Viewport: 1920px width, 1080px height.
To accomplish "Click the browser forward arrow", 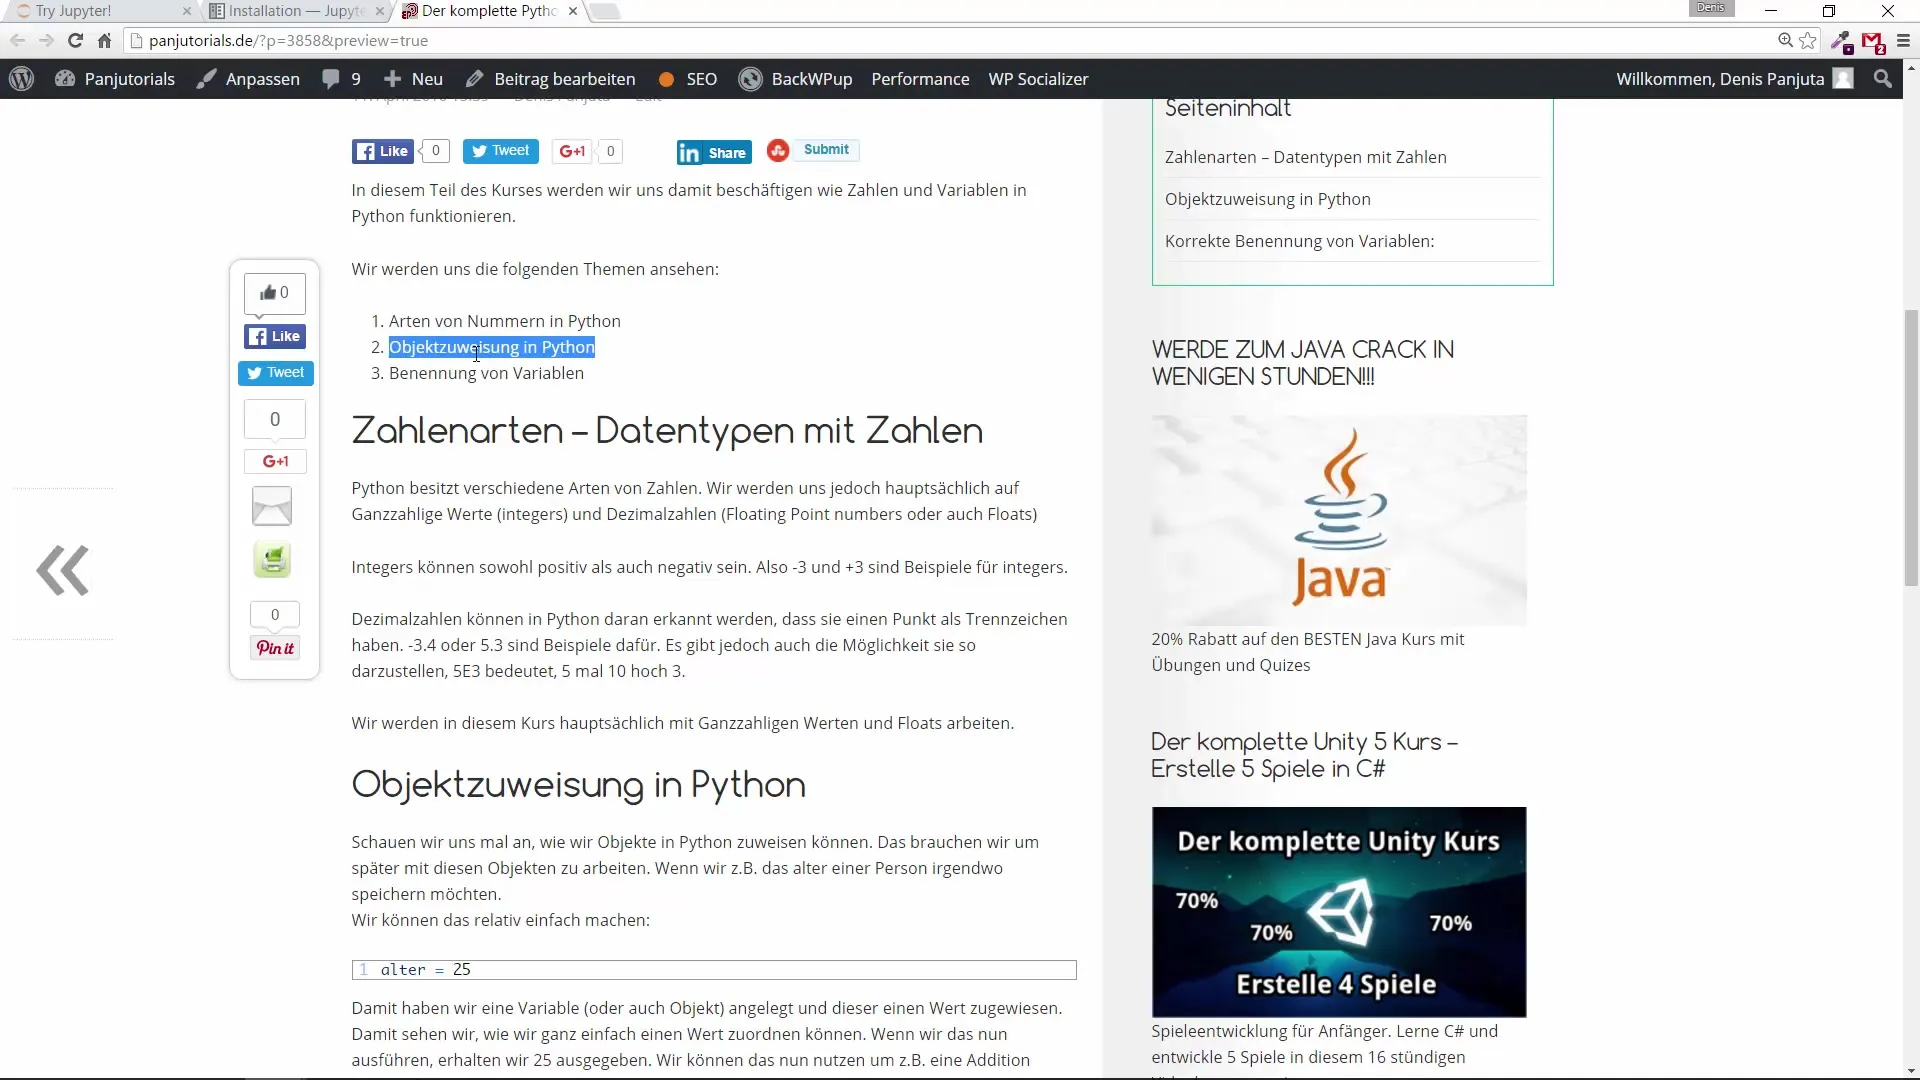I will [x=46, y=41].
